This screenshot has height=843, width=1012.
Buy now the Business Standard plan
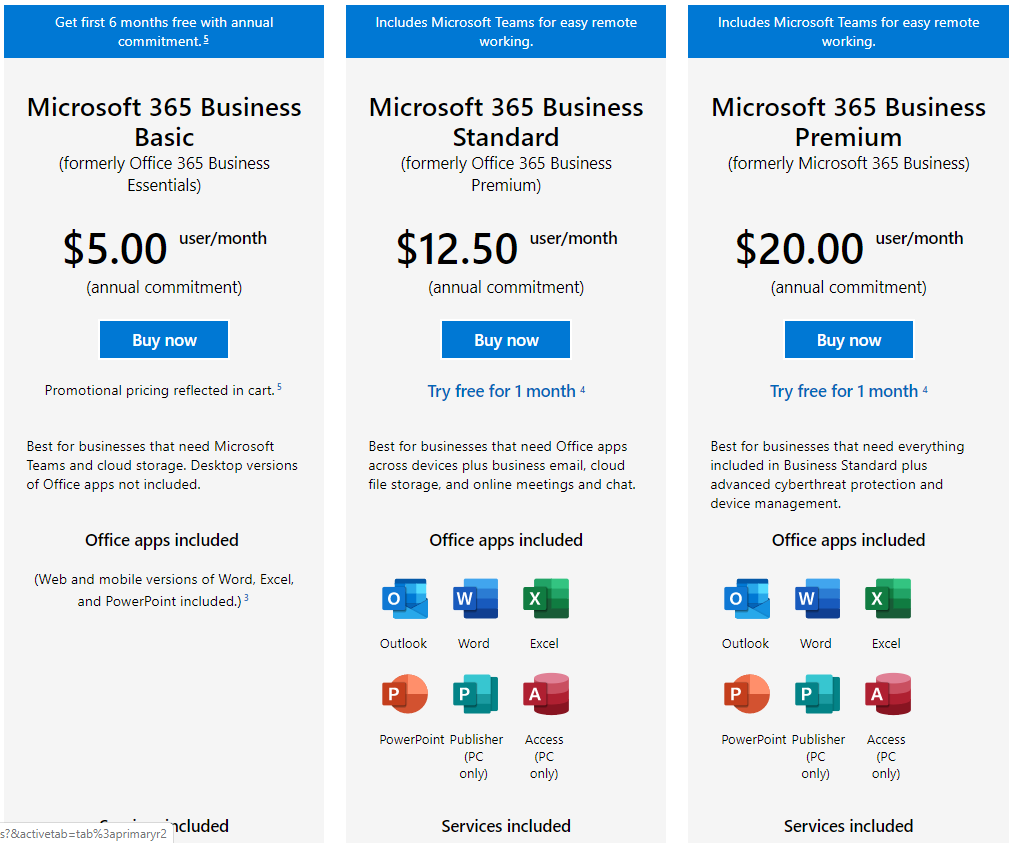tap(506, 340)
